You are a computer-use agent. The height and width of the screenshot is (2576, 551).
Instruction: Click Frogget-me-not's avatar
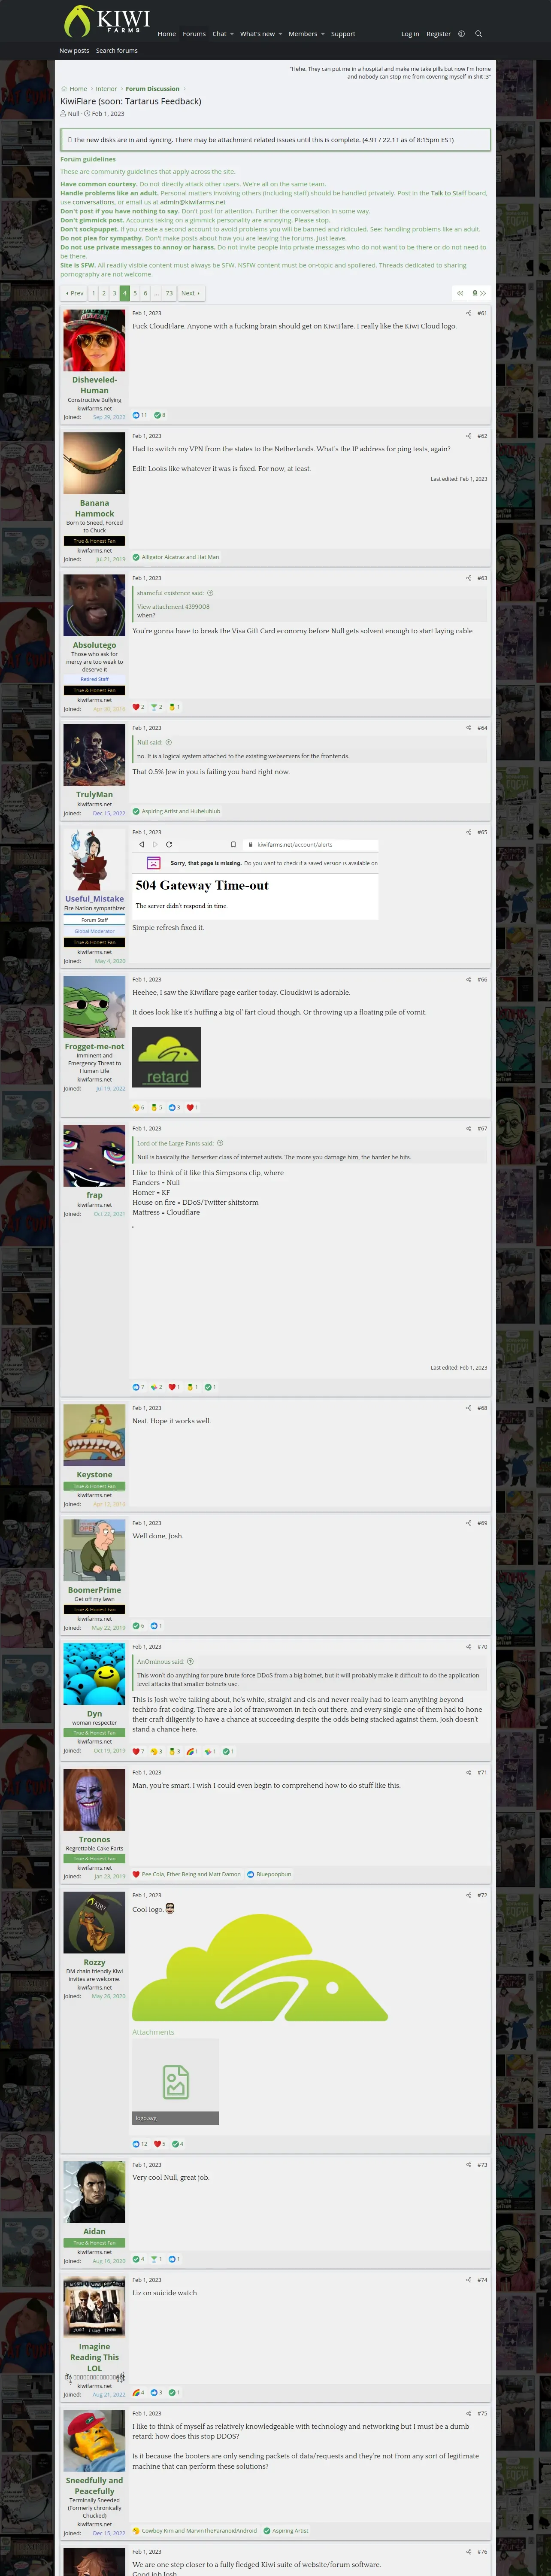94,1007
